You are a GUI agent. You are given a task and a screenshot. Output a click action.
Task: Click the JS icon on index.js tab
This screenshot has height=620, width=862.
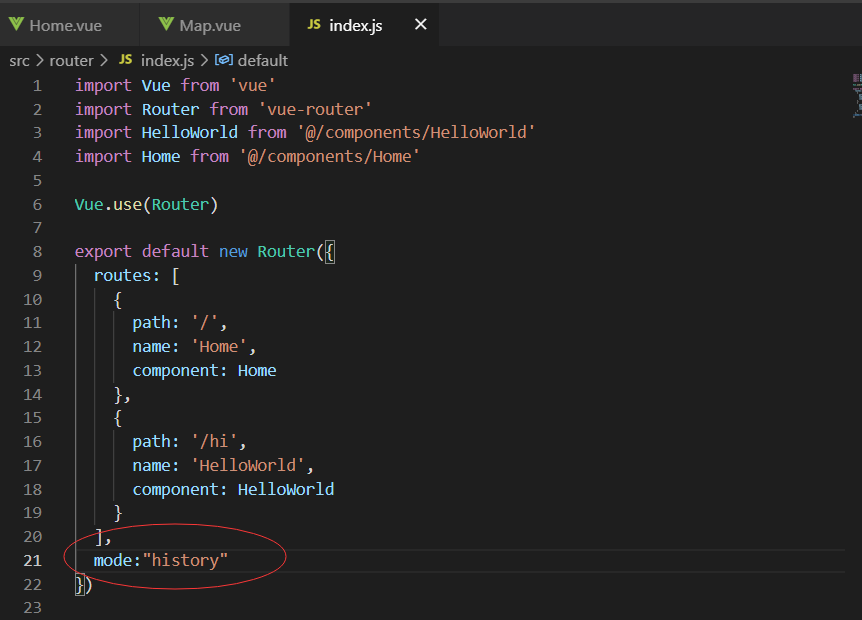[314, 24]
